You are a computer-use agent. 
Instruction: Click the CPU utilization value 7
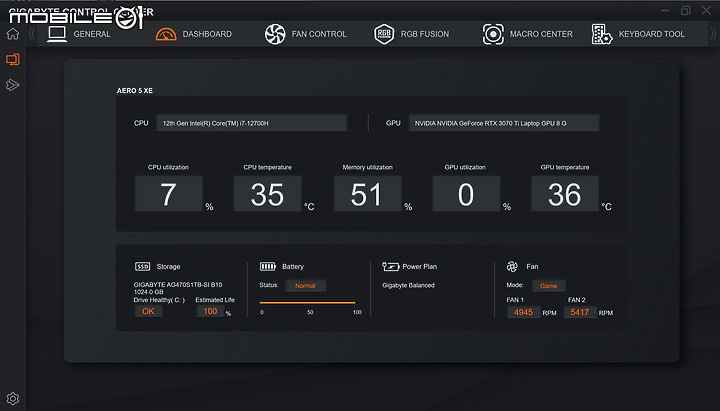coord(169,194)
